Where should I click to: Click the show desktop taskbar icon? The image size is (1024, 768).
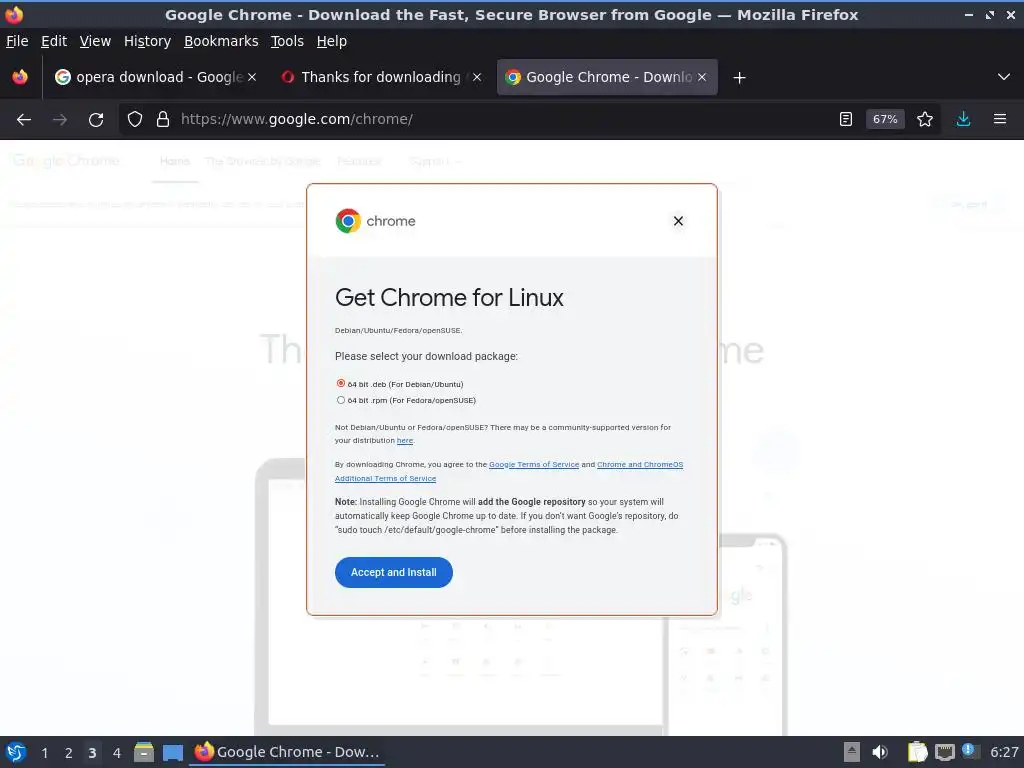172,753
